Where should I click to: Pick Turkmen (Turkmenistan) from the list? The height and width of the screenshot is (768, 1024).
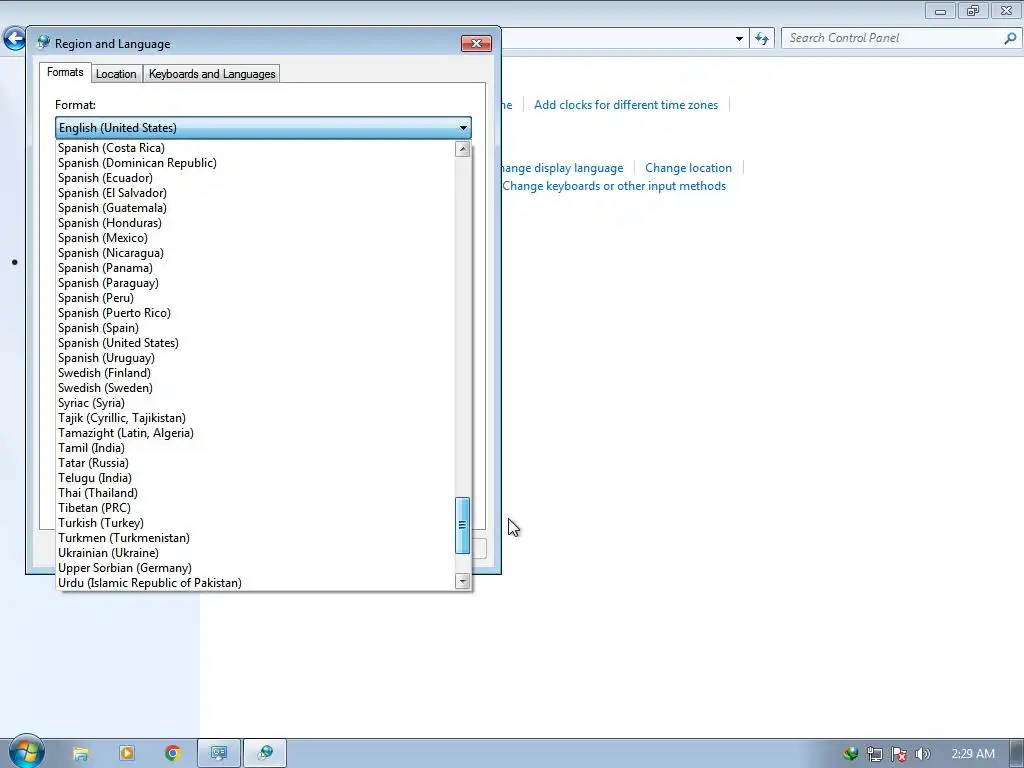click(x=255, y=539)
